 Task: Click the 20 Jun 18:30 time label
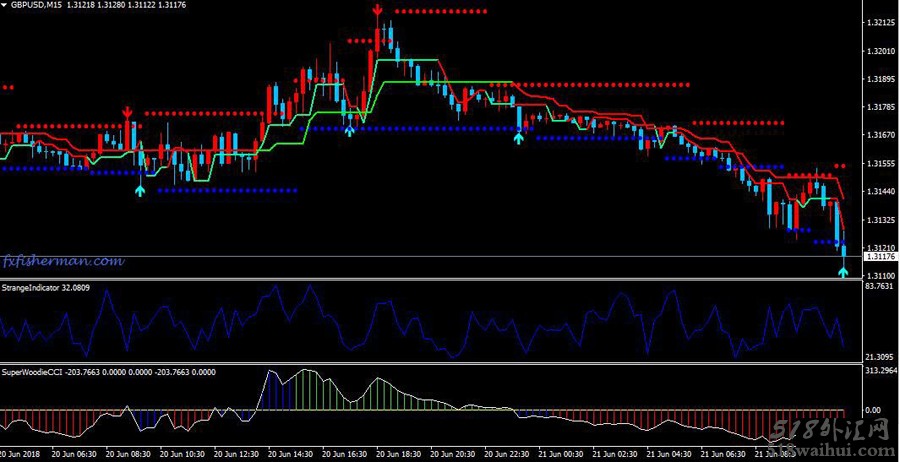coord(398,453)
